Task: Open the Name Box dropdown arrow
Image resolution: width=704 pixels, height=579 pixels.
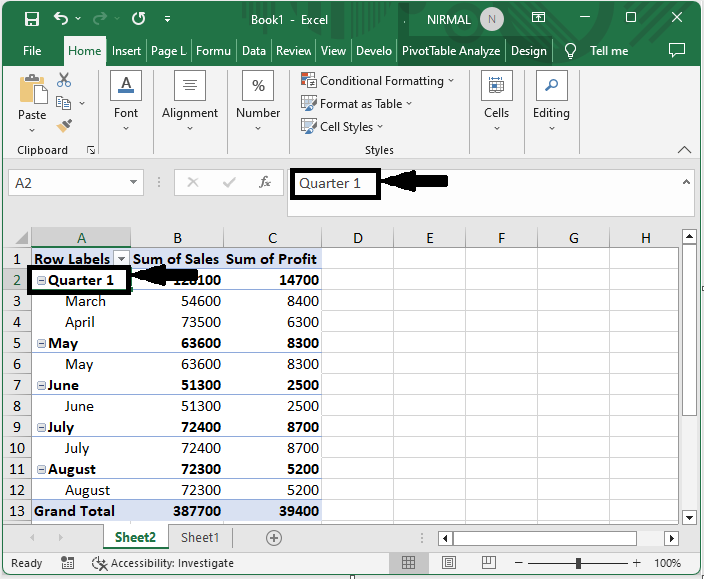Action: (x=133, y=182)
